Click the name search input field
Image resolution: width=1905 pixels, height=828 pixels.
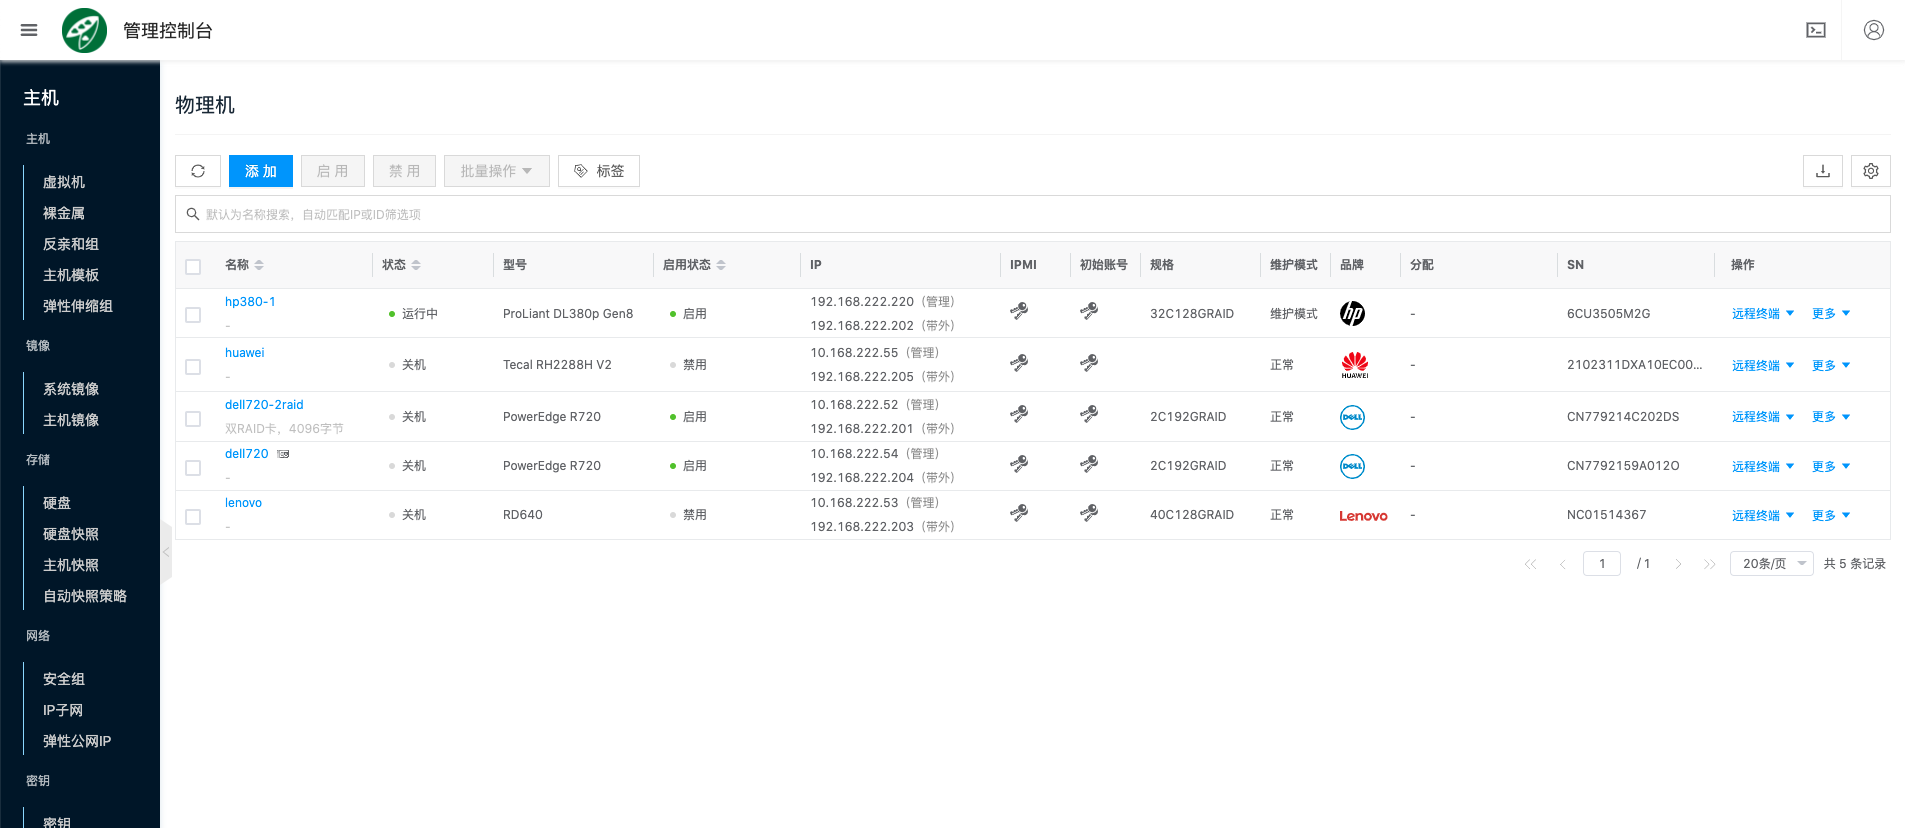1032,214
